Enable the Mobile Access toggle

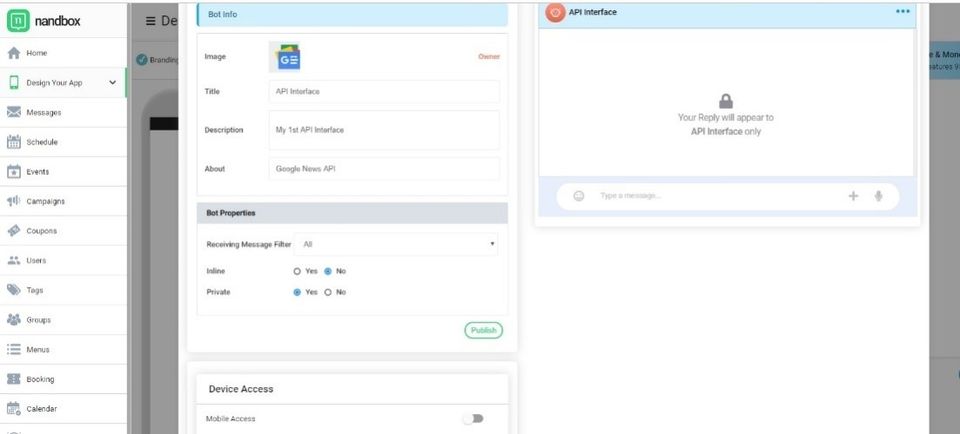click(x=473, y=419)
